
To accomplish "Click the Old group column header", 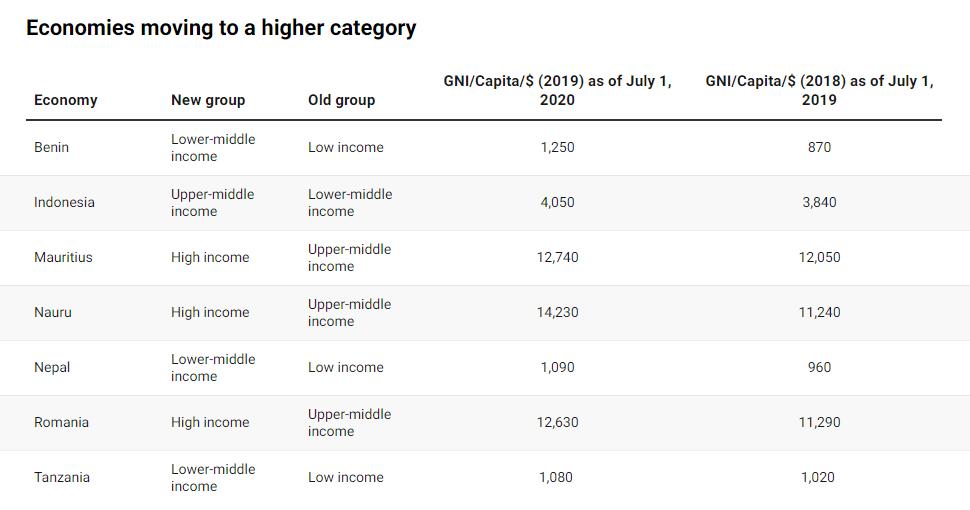I will pos(341,100).
